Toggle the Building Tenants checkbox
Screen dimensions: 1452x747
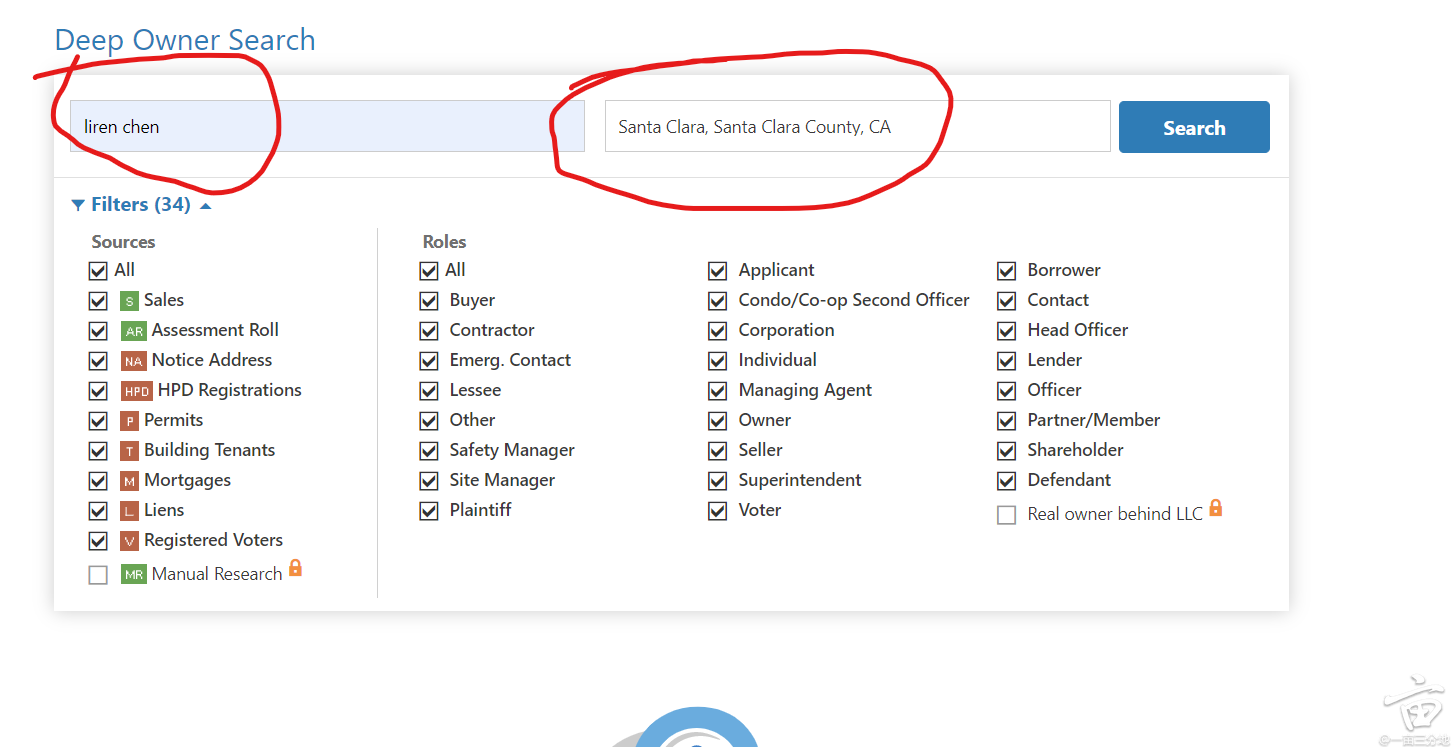[x=98, y=451]
